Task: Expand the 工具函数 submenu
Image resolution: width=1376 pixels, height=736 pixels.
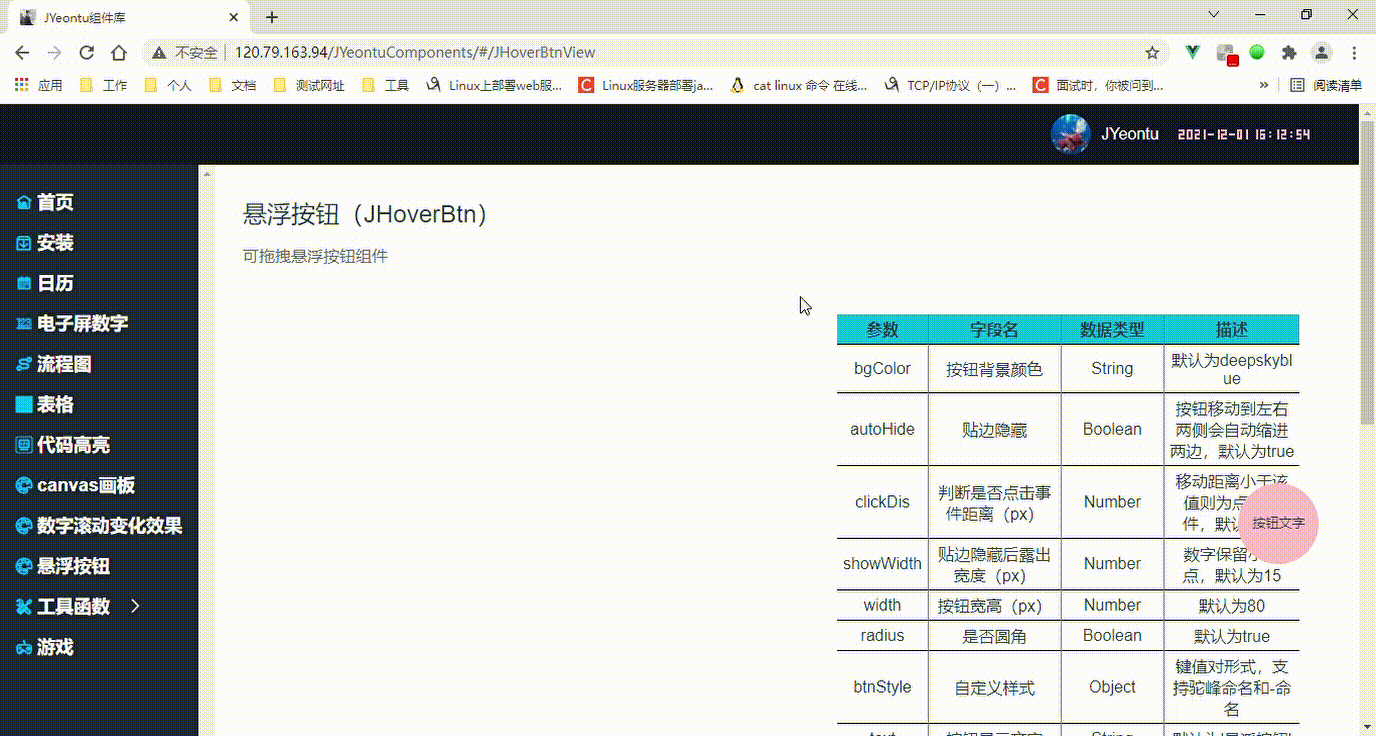Action: pos(70,606)
